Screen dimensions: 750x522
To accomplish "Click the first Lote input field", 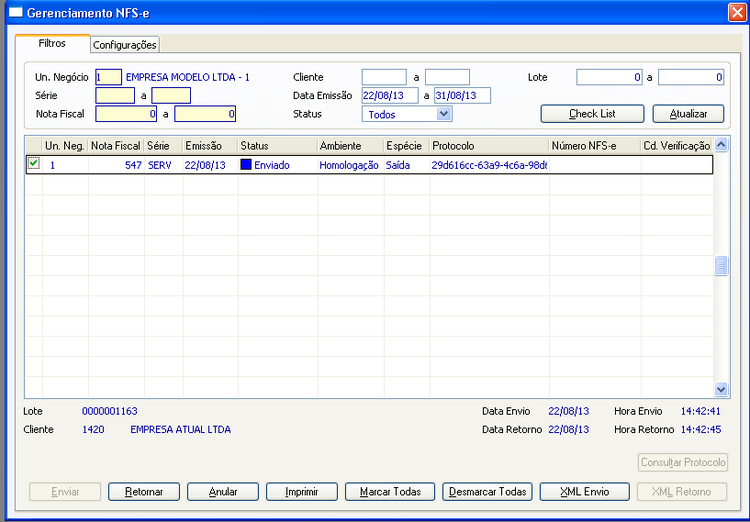I will [609, 77].
